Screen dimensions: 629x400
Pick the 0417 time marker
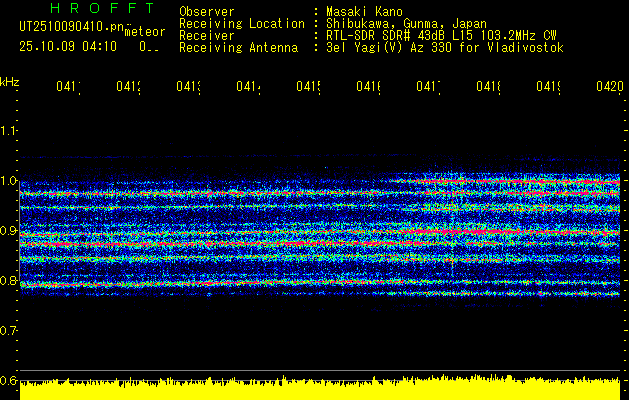click(428, 87)
